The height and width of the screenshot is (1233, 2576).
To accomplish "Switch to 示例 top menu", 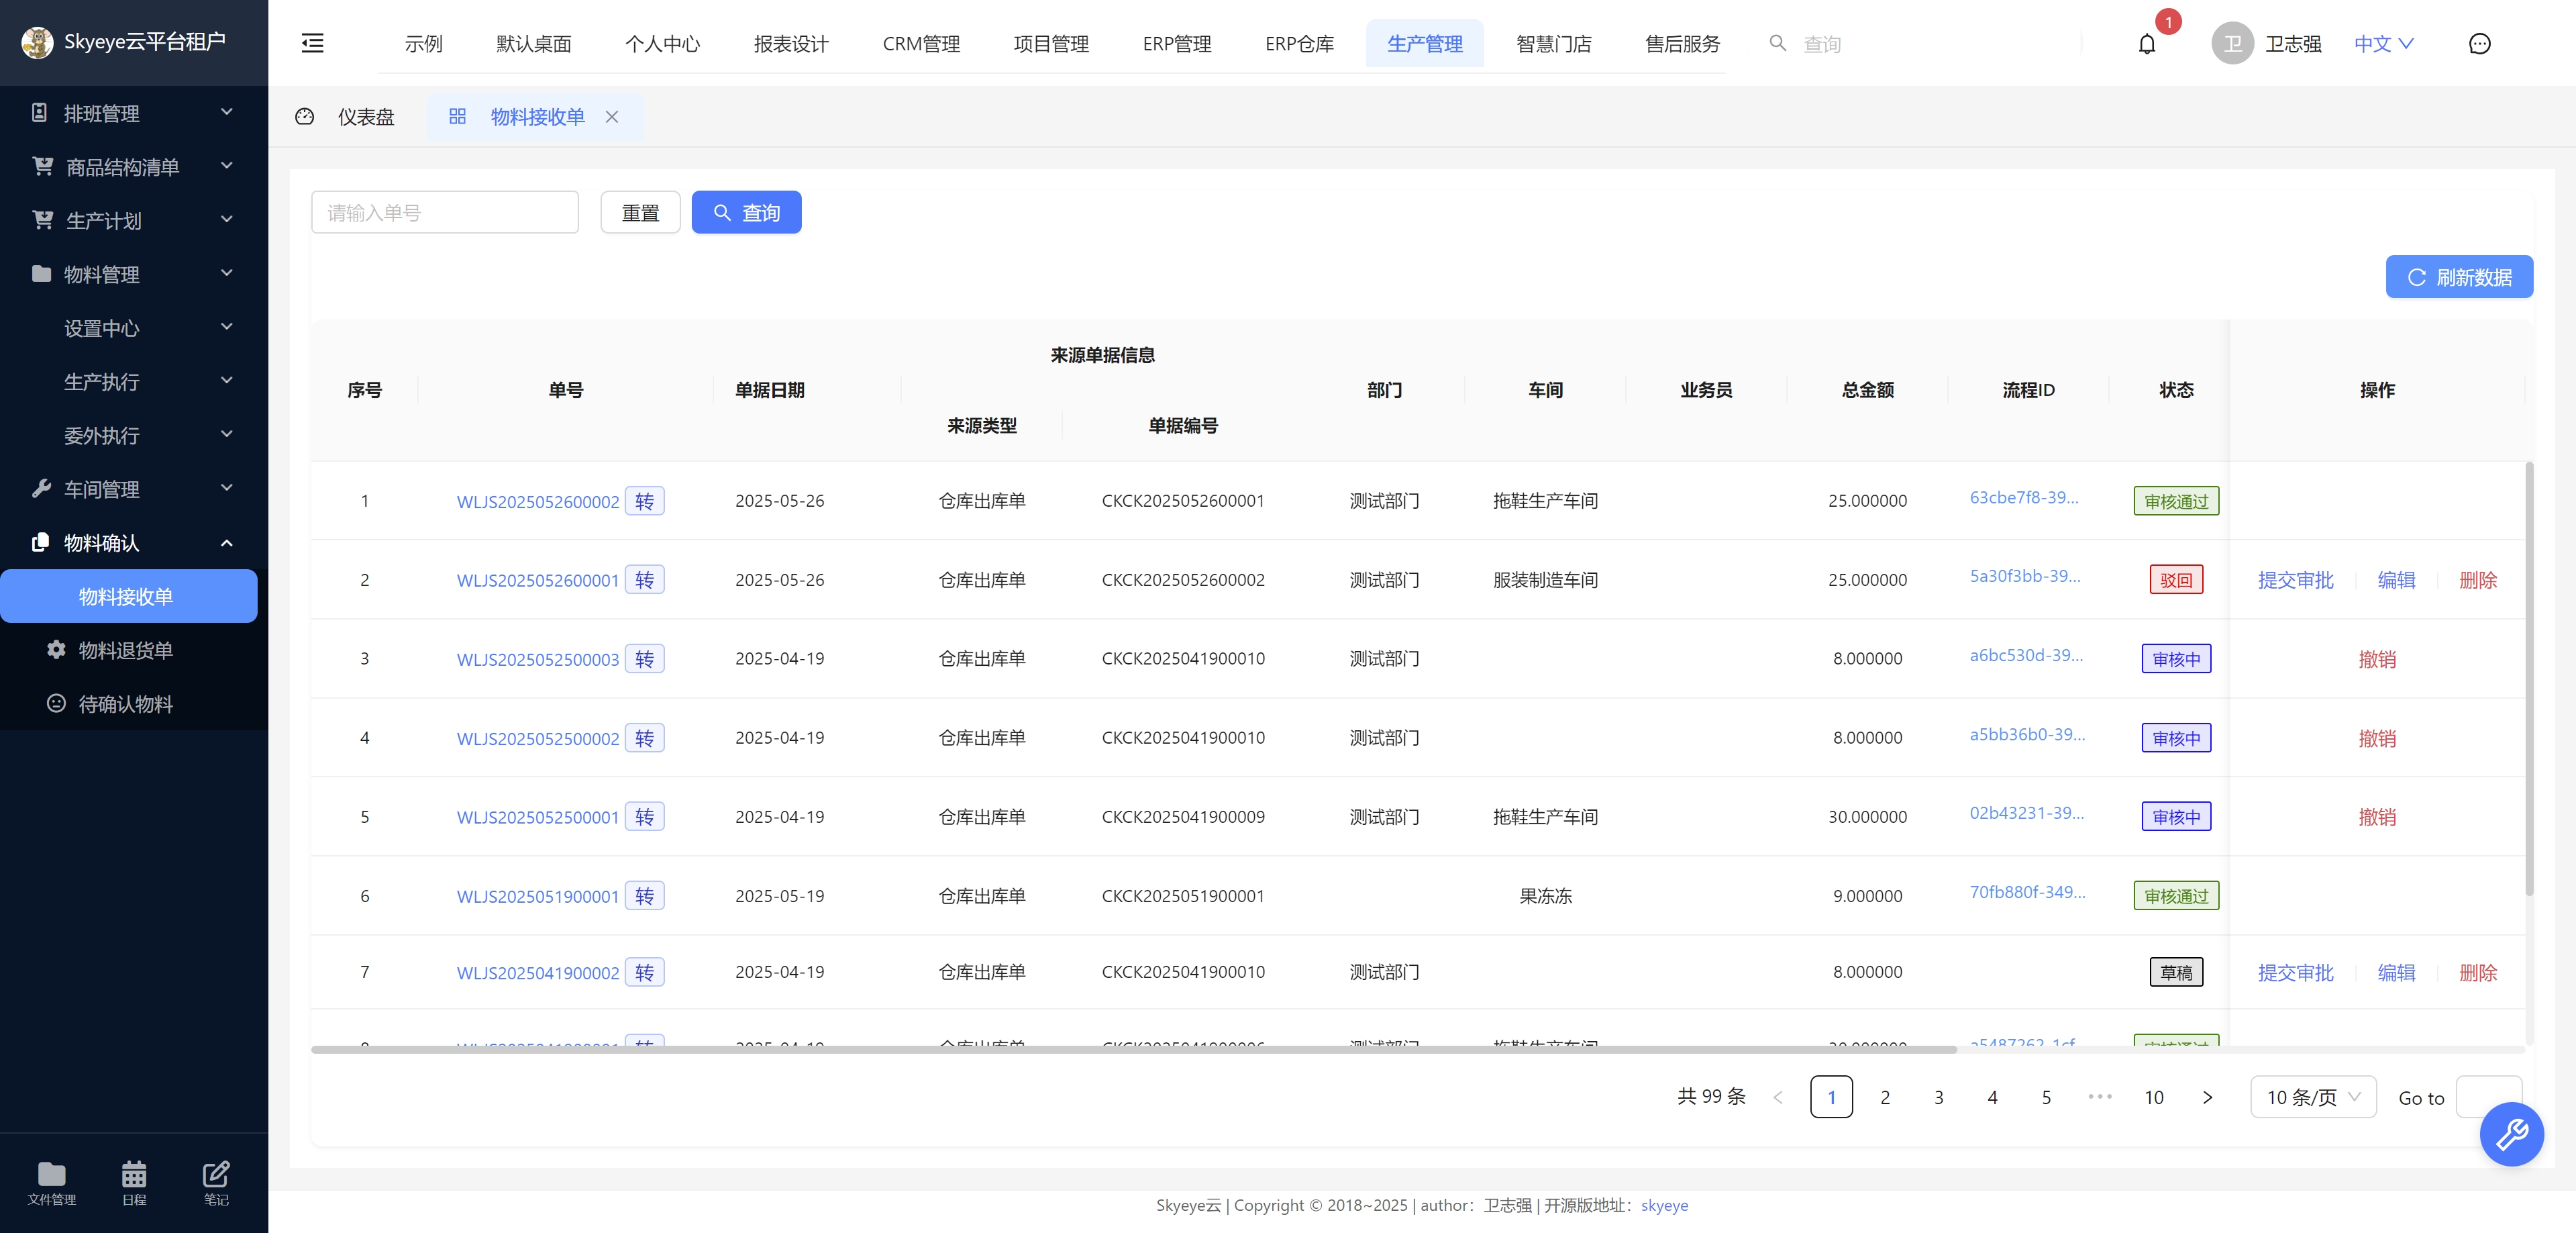I will tap(423, 44).
